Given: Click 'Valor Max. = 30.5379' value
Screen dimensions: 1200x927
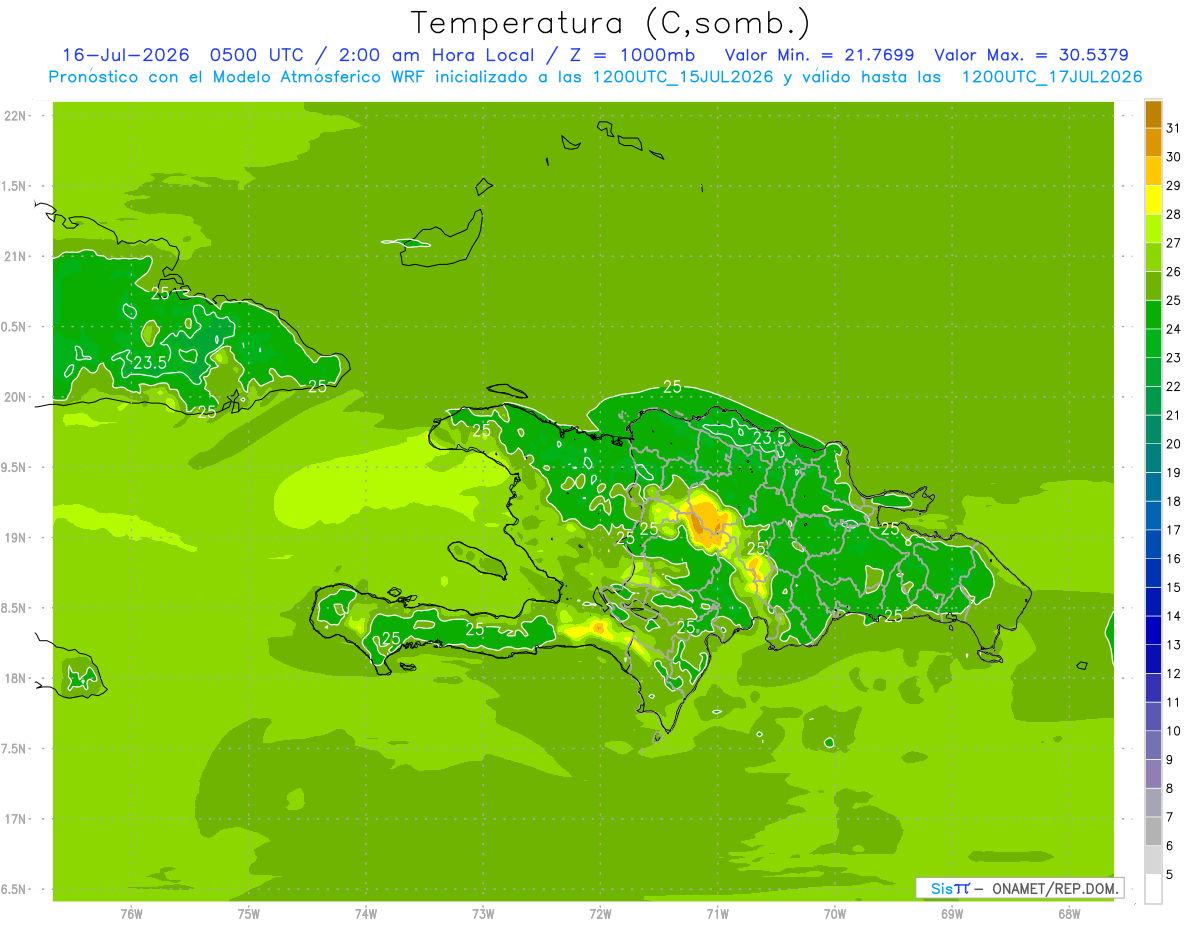Looking at the screenshot, I should (1032, 55).
